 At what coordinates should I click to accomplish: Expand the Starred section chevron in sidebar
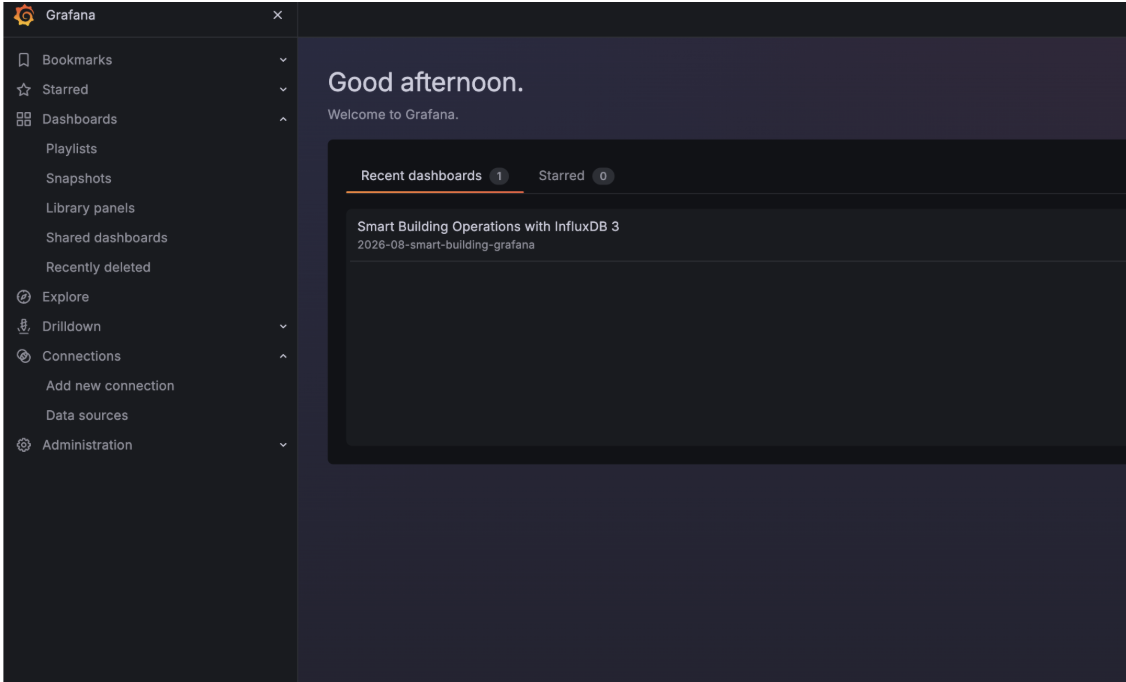(x=283, y=90)
